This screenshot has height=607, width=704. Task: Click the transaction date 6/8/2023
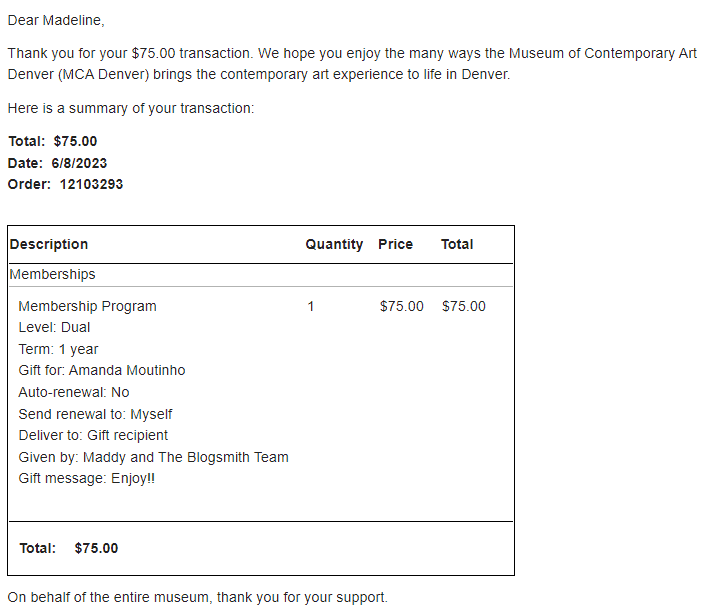pyautogui.click(x=79, y=163)
